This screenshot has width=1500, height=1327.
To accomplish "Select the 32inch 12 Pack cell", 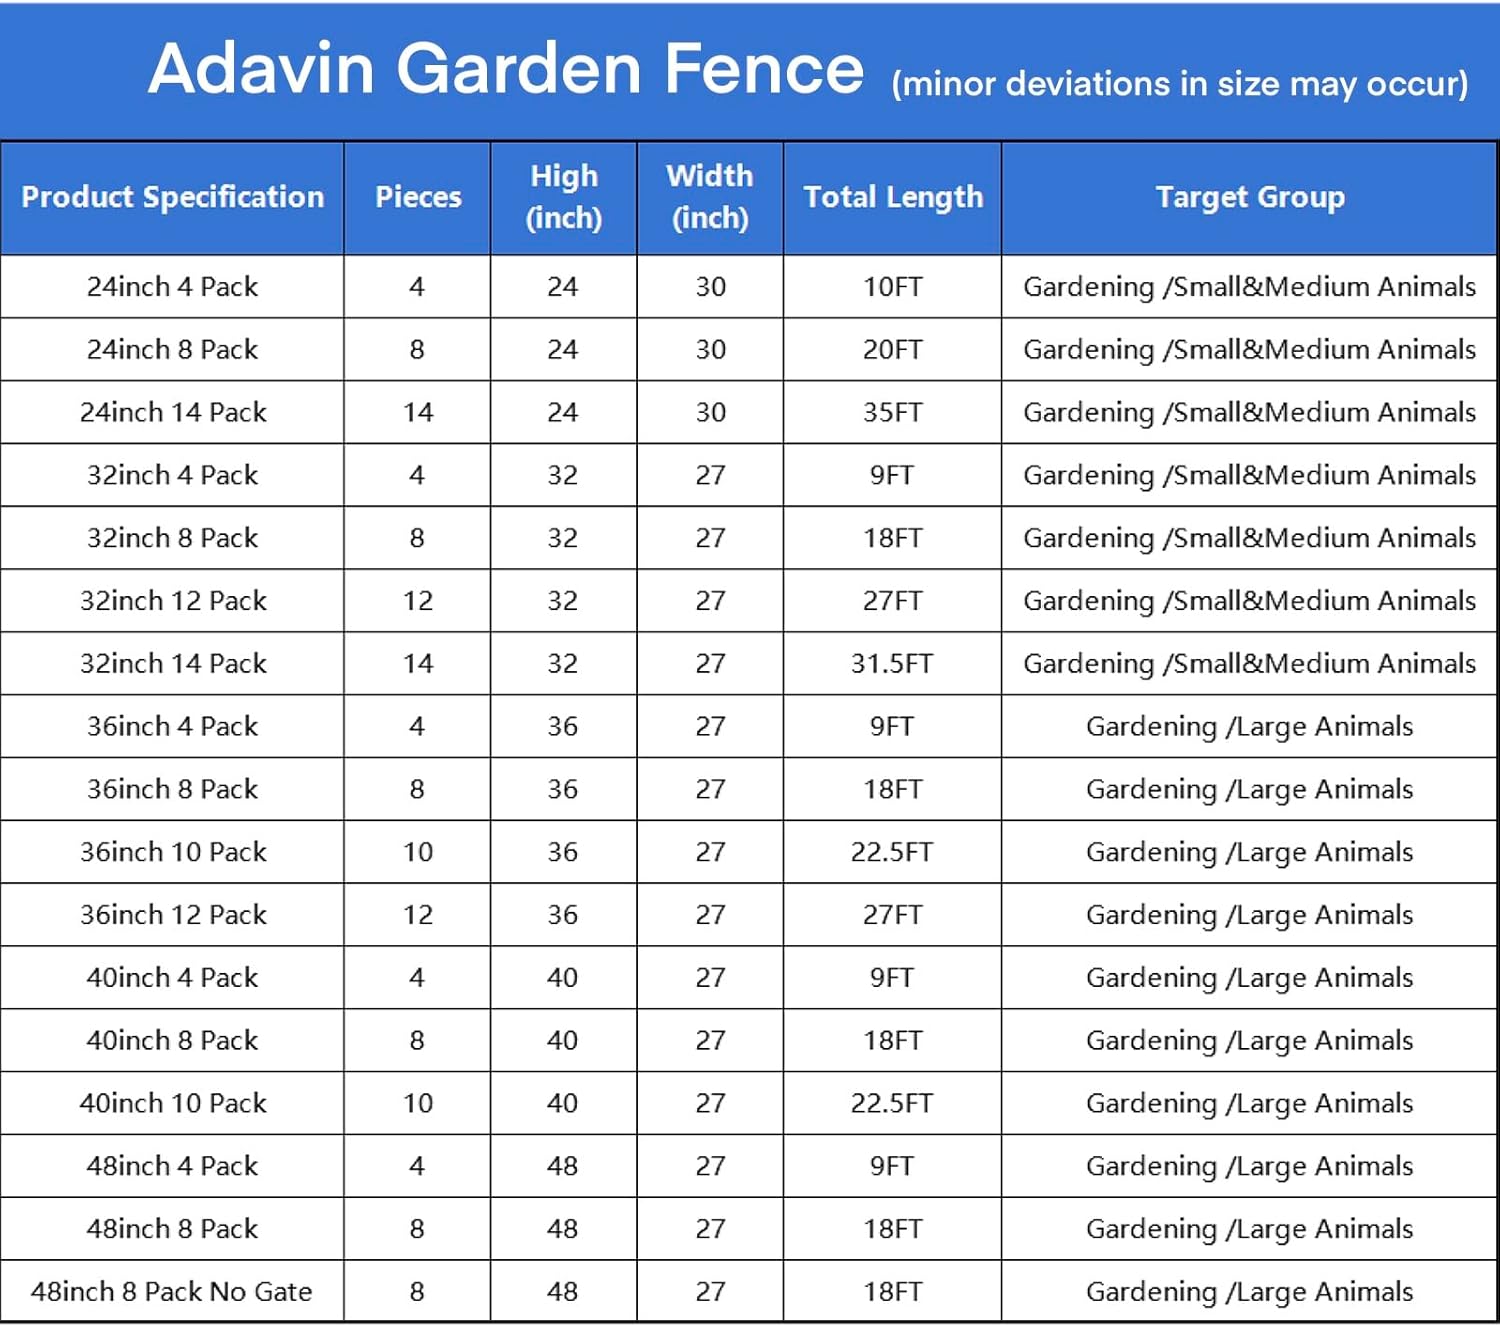I will (172, 601).
